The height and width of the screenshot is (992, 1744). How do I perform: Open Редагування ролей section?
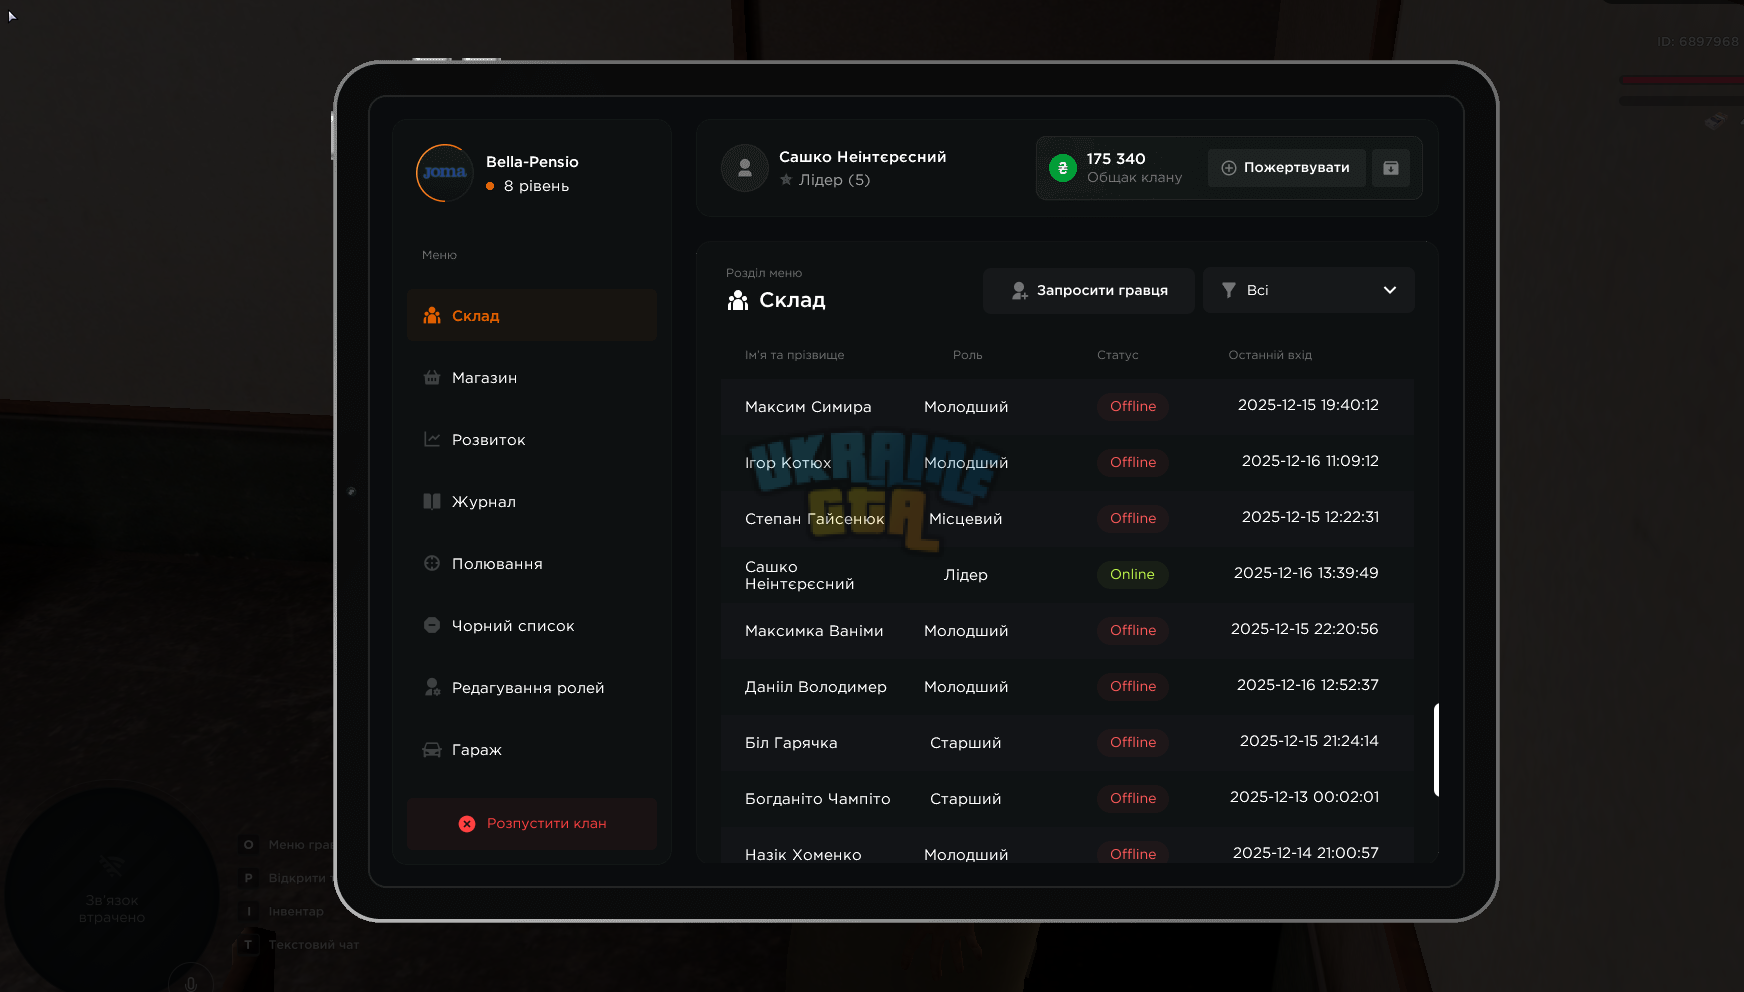click(x=532, y=688)
